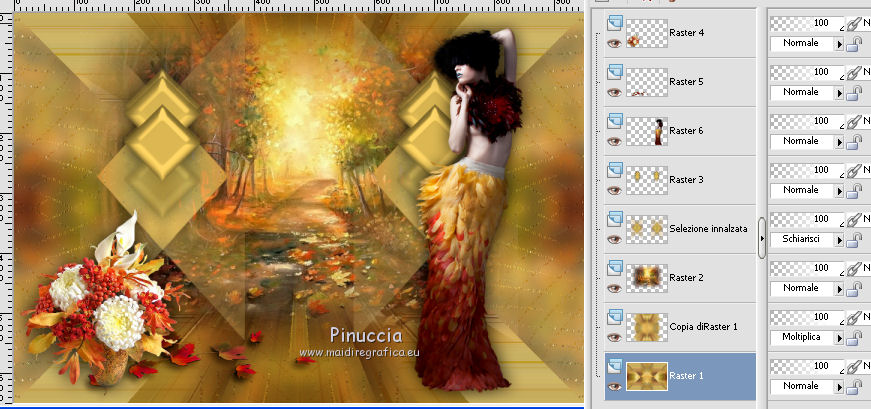Hide the Copia diRaster 1 layer

click(614, 337)
